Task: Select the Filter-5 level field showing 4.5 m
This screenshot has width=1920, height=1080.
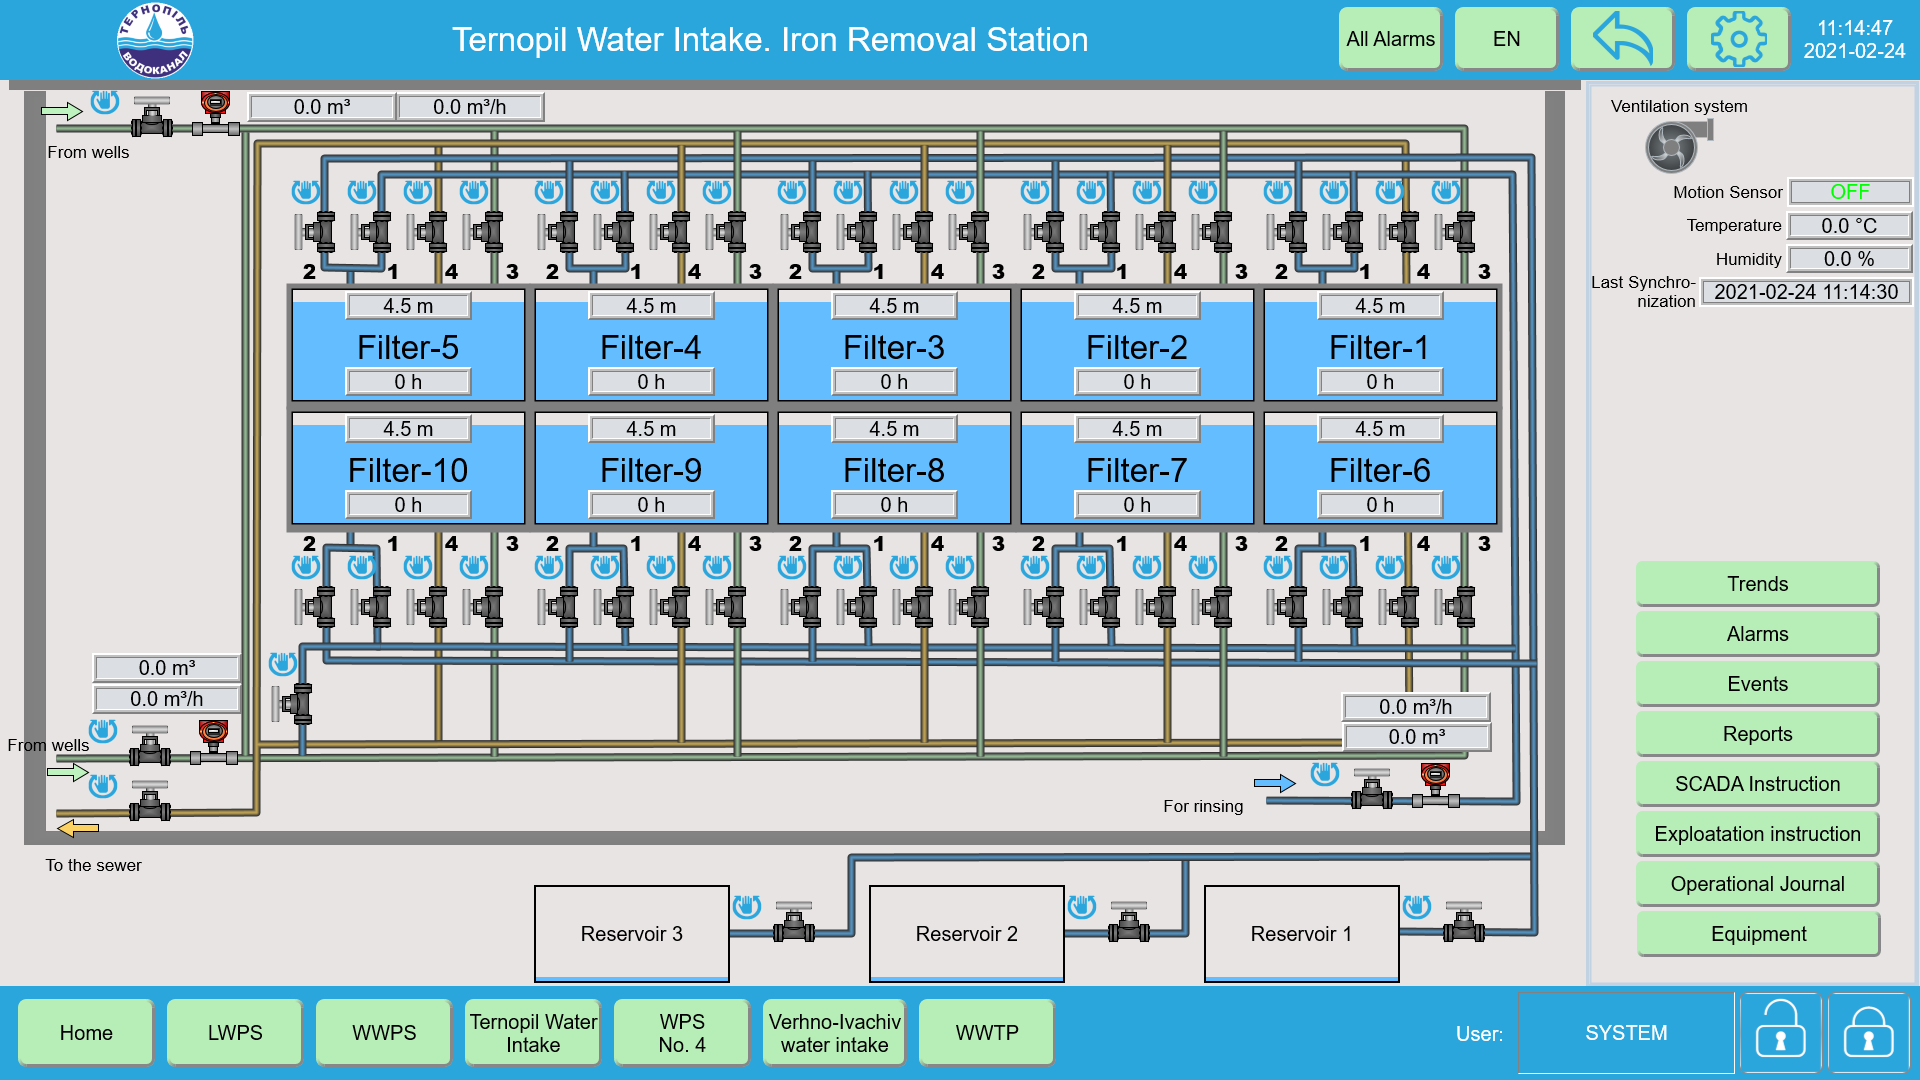Action: 408,306
